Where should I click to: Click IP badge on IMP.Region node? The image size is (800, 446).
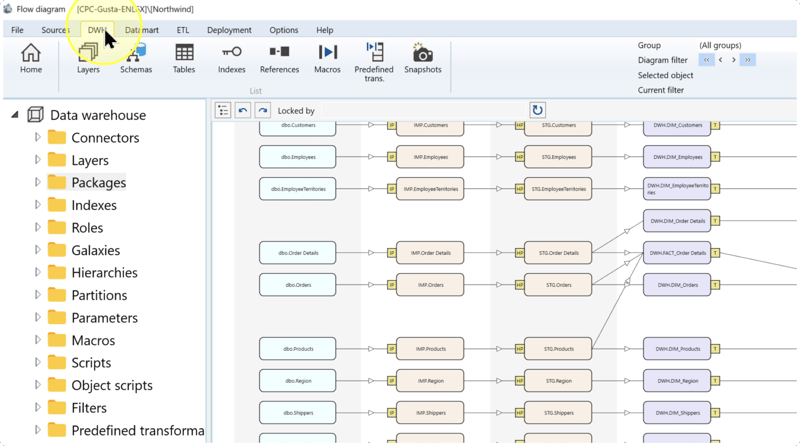[391, 381]
